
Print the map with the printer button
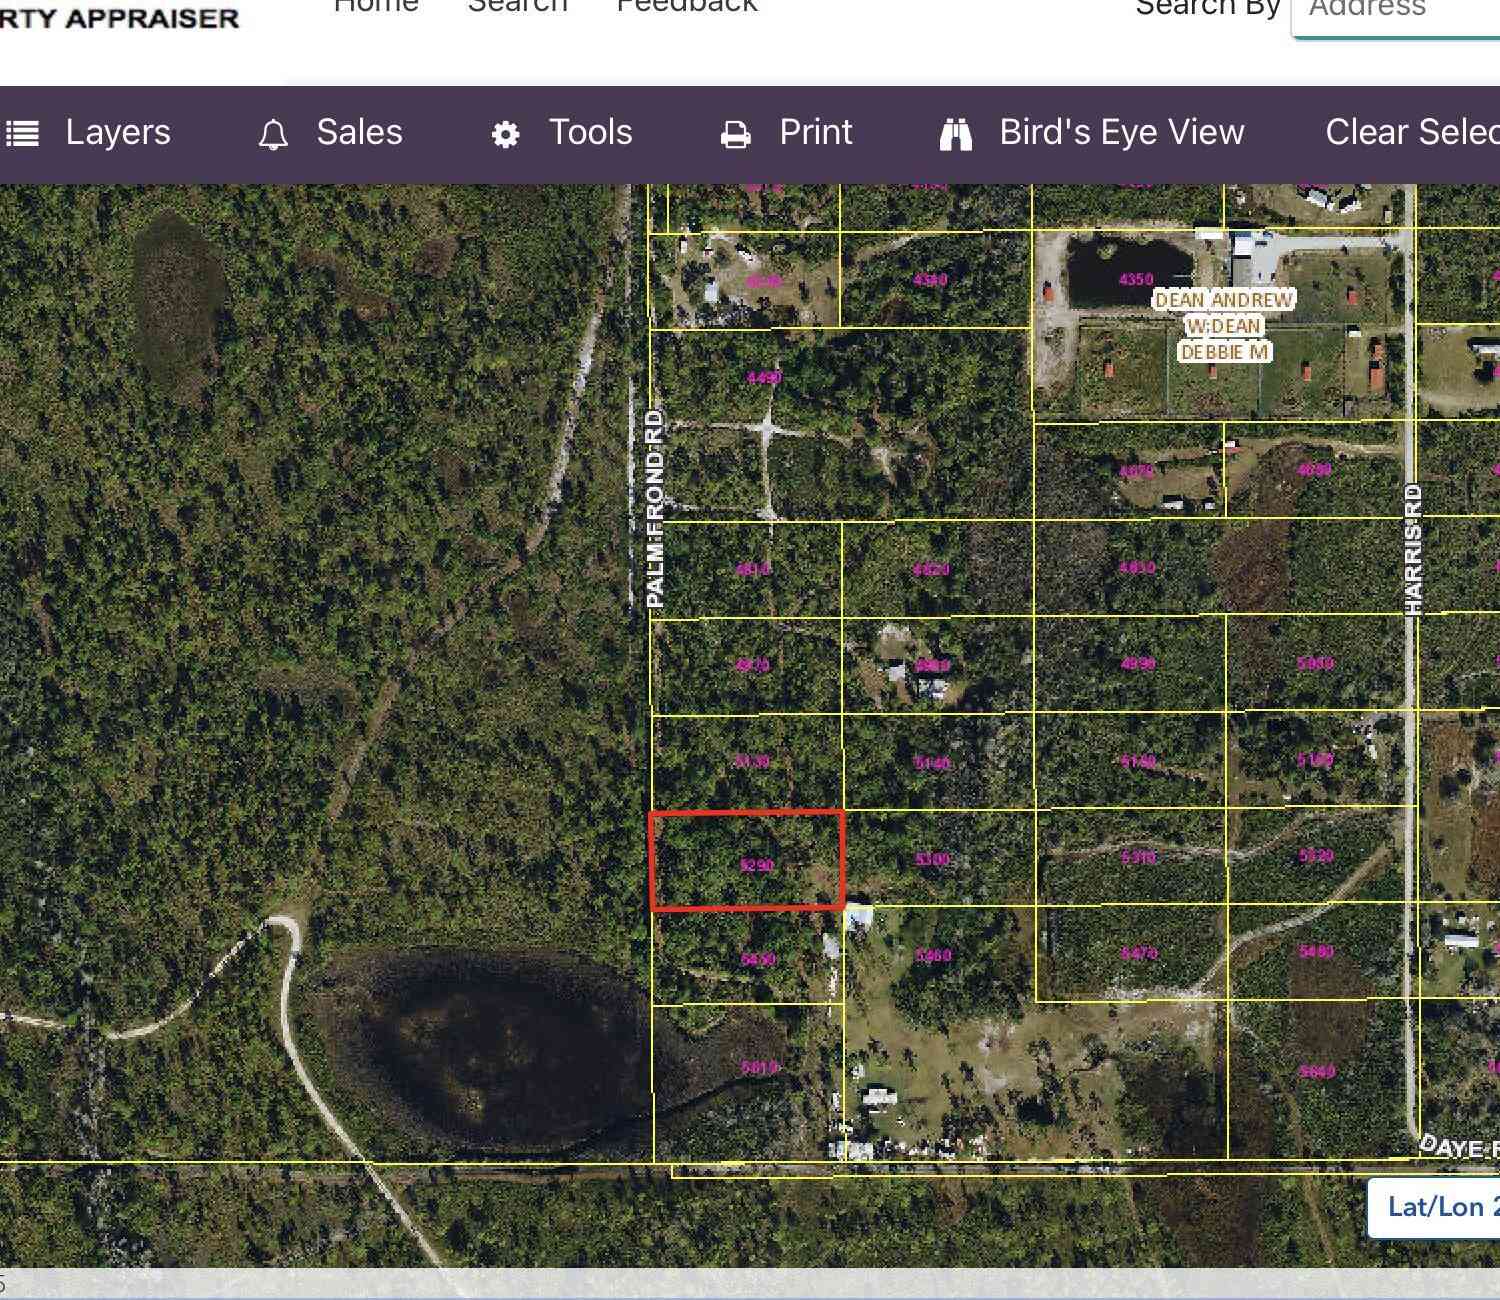786,133
